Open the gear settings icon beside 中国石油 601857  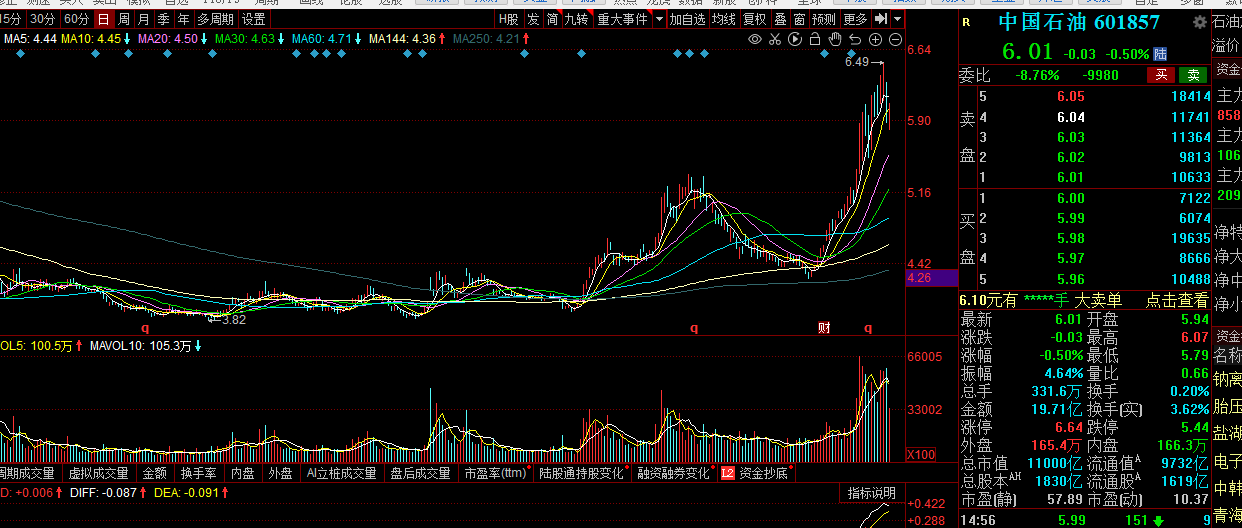pos(1199,22)
